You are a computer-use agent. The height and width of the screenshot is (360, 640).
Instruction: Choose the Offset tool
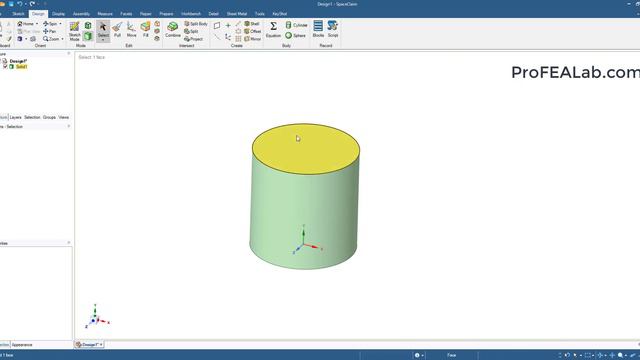pyautogui.click(x=253, y=31)
